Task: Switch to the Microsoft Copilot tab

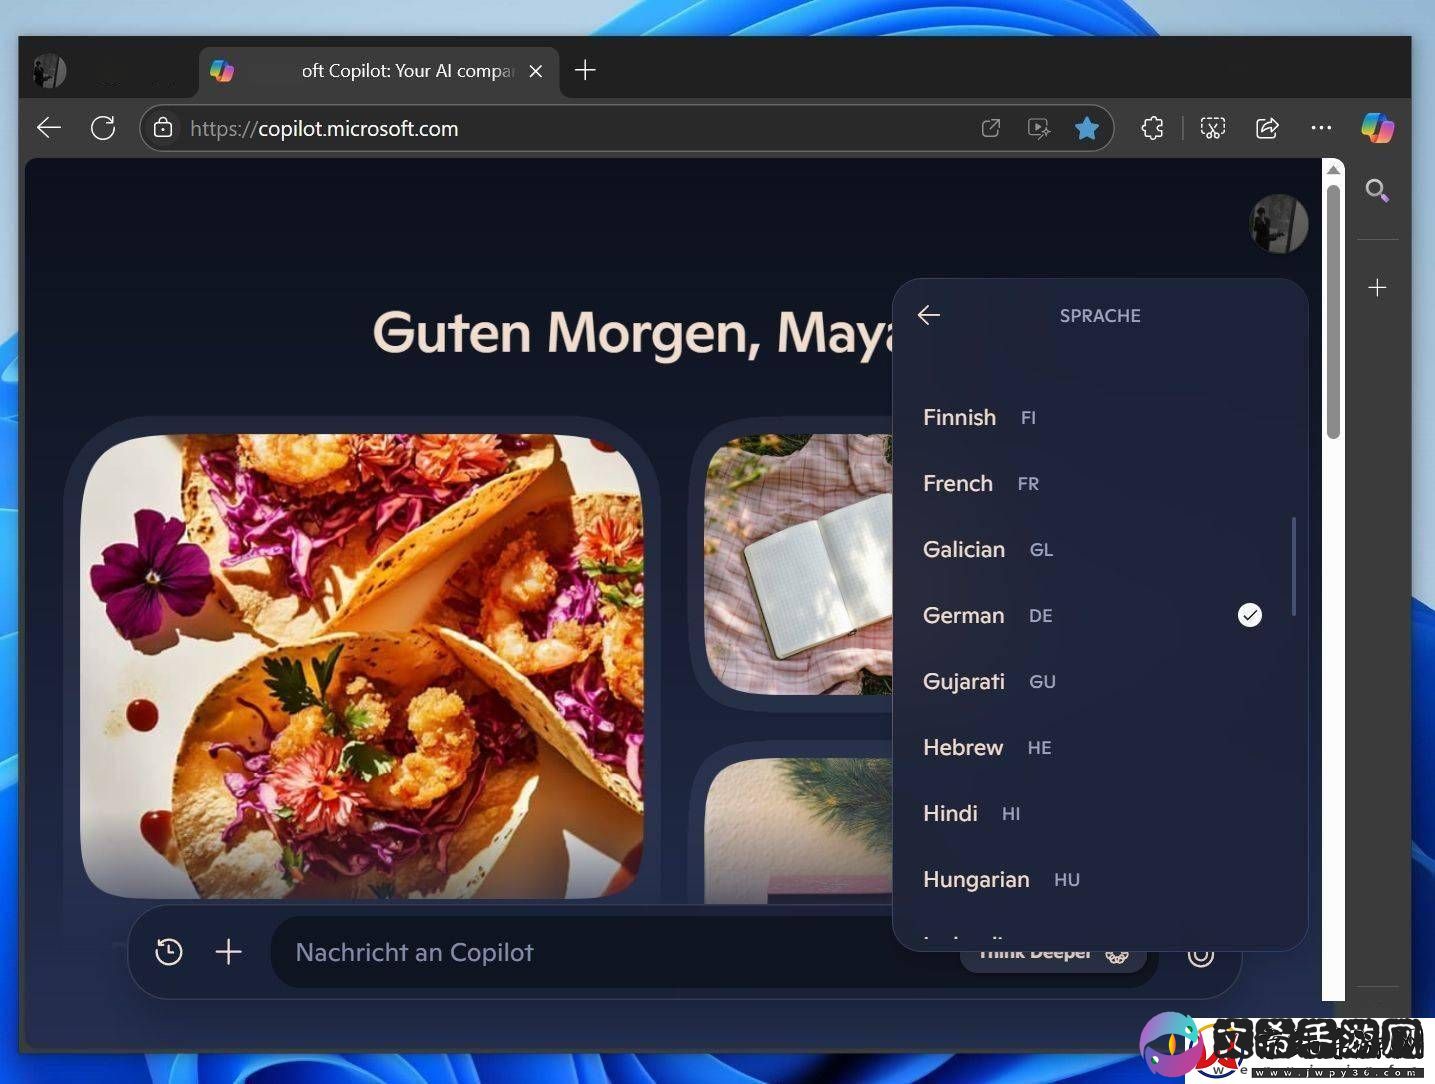Action: tap(378, 71)
